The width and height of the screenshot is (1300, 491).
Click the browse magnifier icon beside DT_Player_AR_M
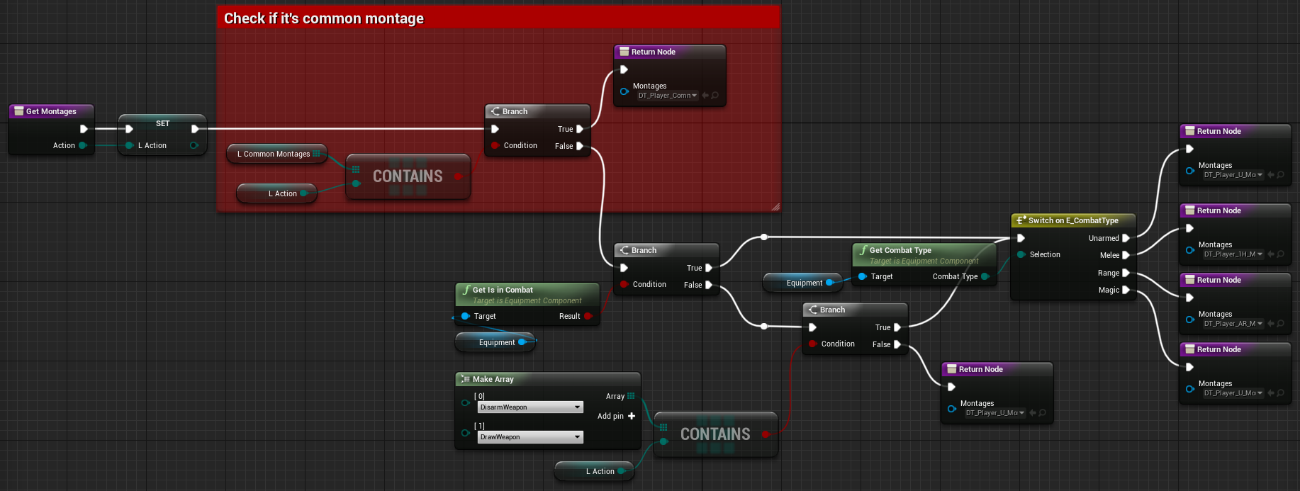point(1281,324)
